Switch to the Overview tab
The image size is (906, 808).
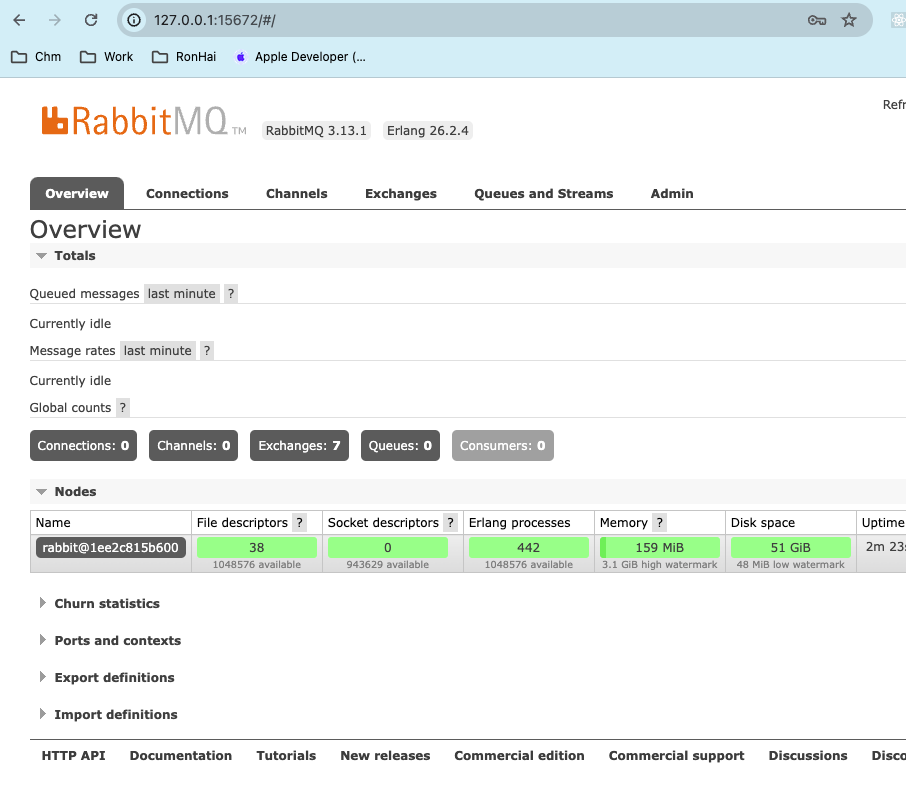point(77,194)
